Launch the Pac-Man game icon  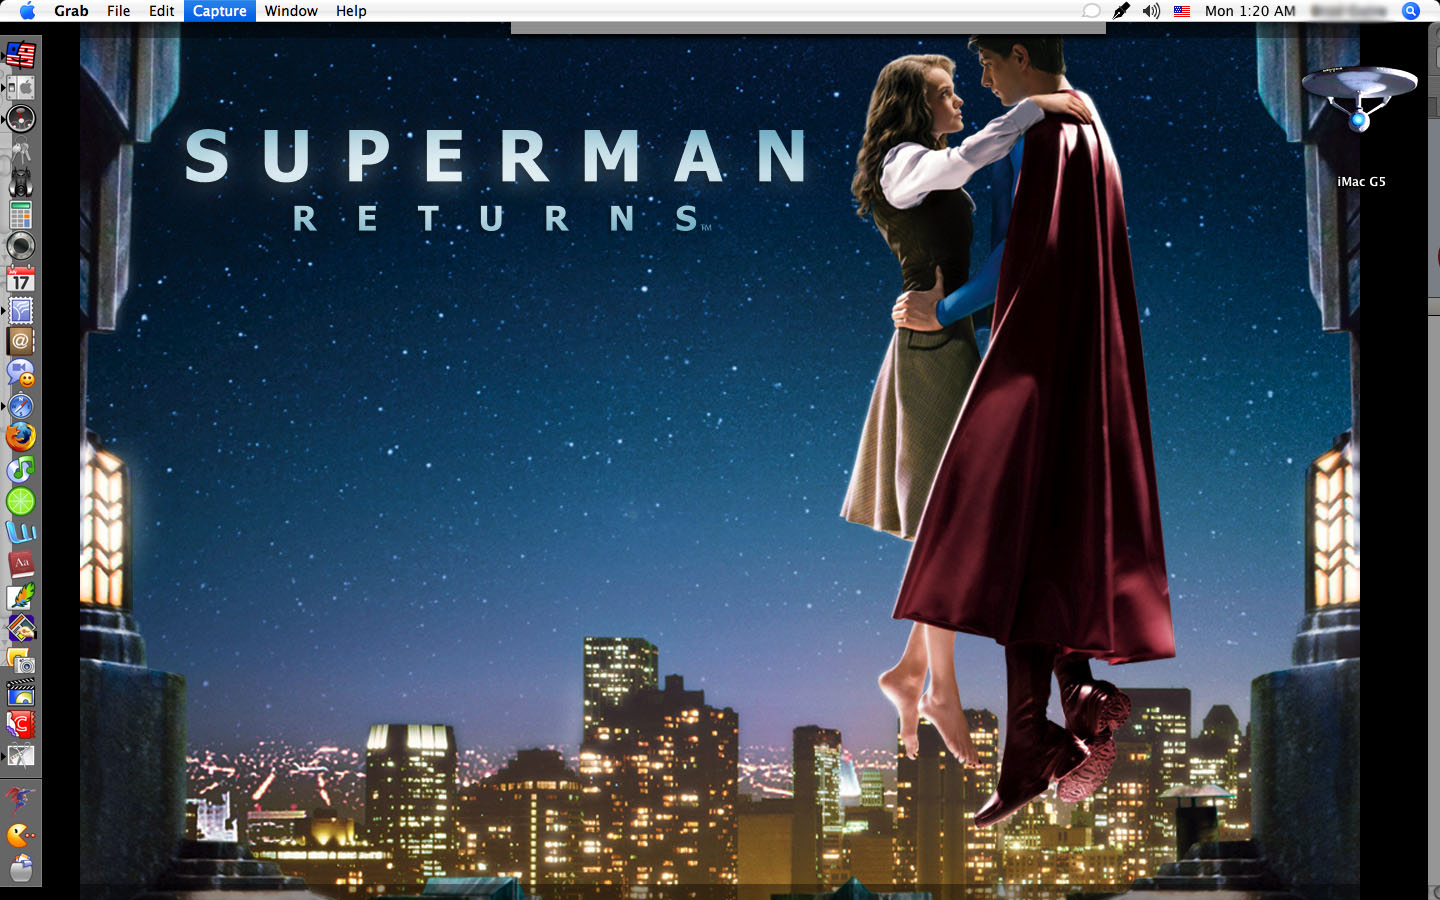[21, 834]
